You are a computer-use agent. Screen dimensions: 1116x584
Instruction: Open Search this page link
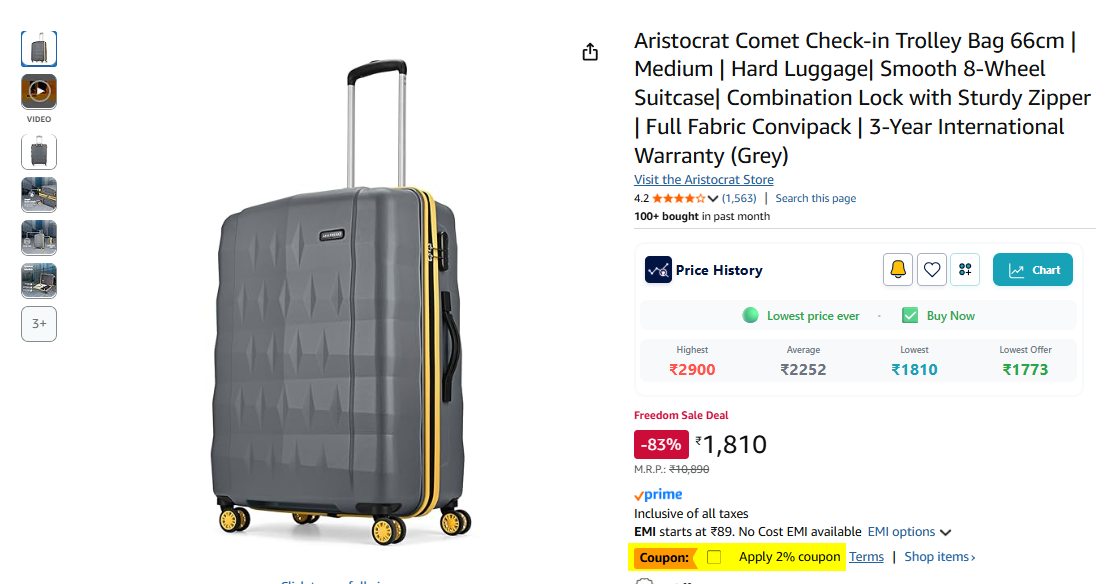816,198
